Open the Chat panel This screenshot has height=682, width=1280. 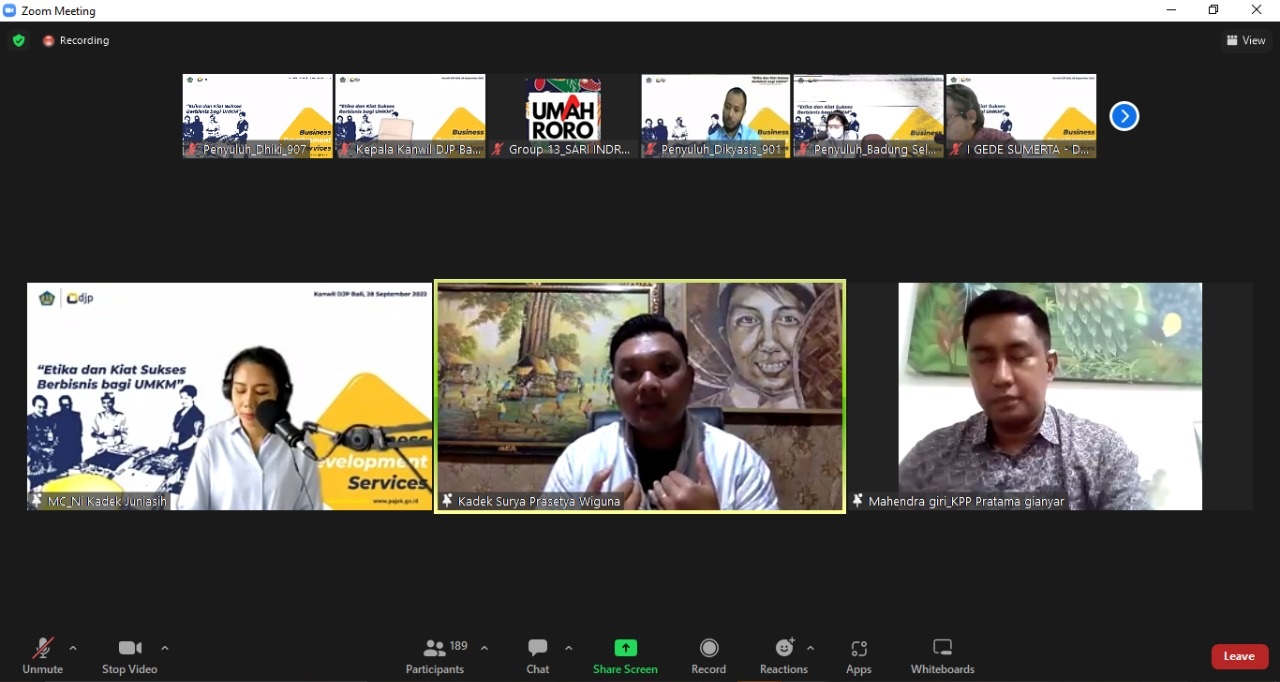tap(538, 655)
